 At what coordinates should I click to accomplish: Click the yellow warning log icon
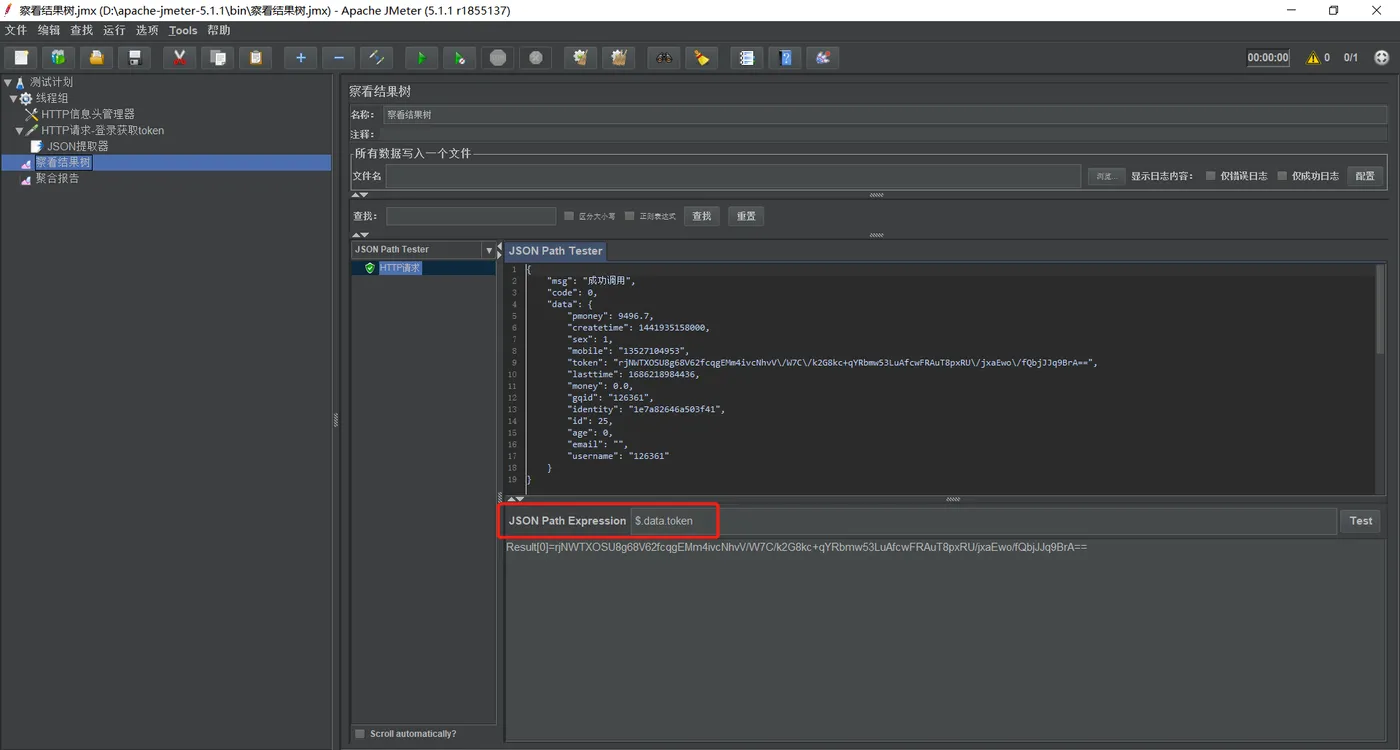click(1313, 58)
